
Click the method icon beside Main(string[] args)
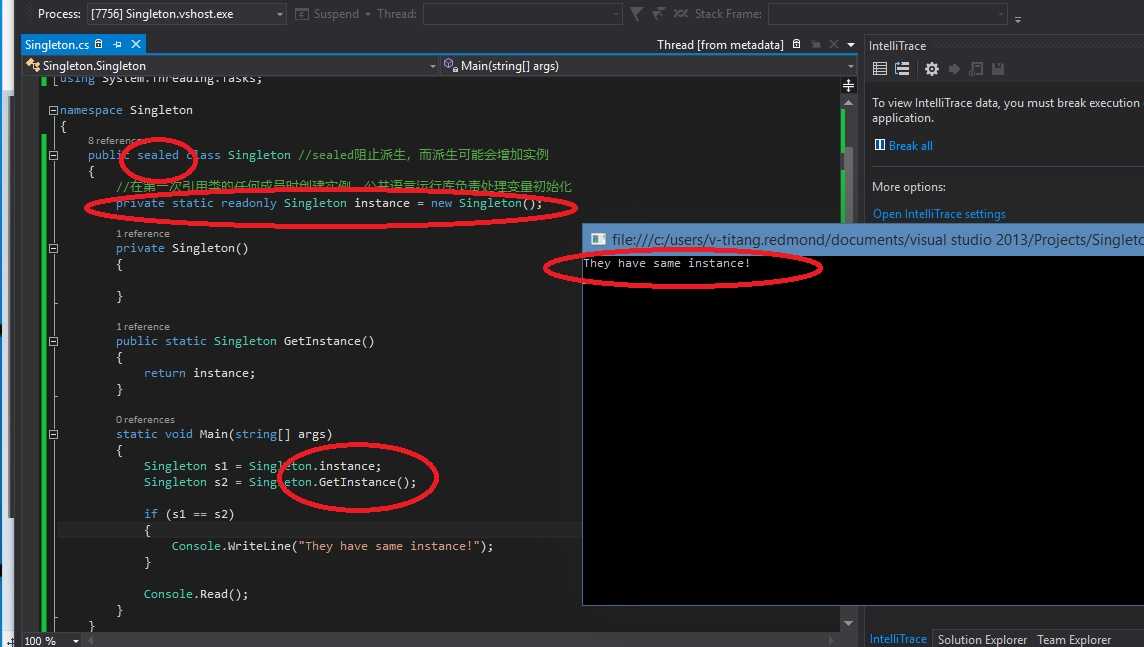[450, 65]
